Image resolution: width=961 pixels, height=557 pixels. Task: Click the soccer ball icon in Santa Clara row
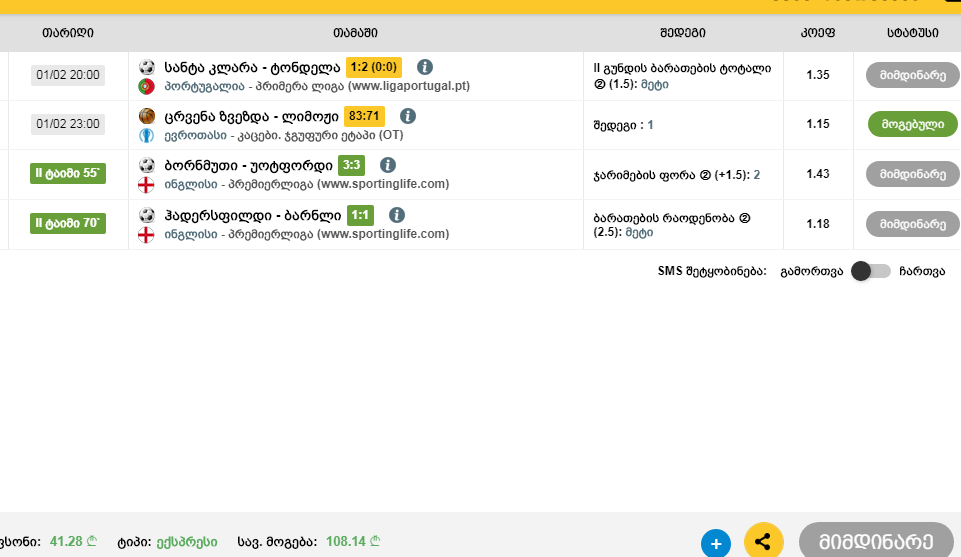146,67
